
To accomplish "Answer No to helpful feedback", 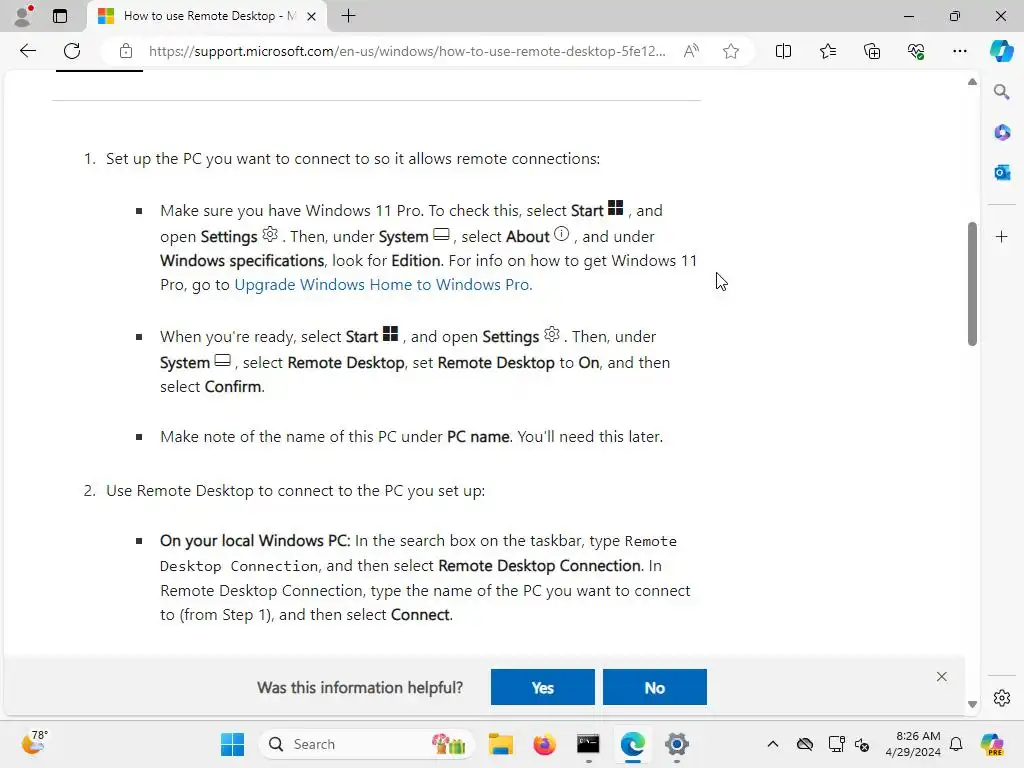I will [x=654, y=687].
